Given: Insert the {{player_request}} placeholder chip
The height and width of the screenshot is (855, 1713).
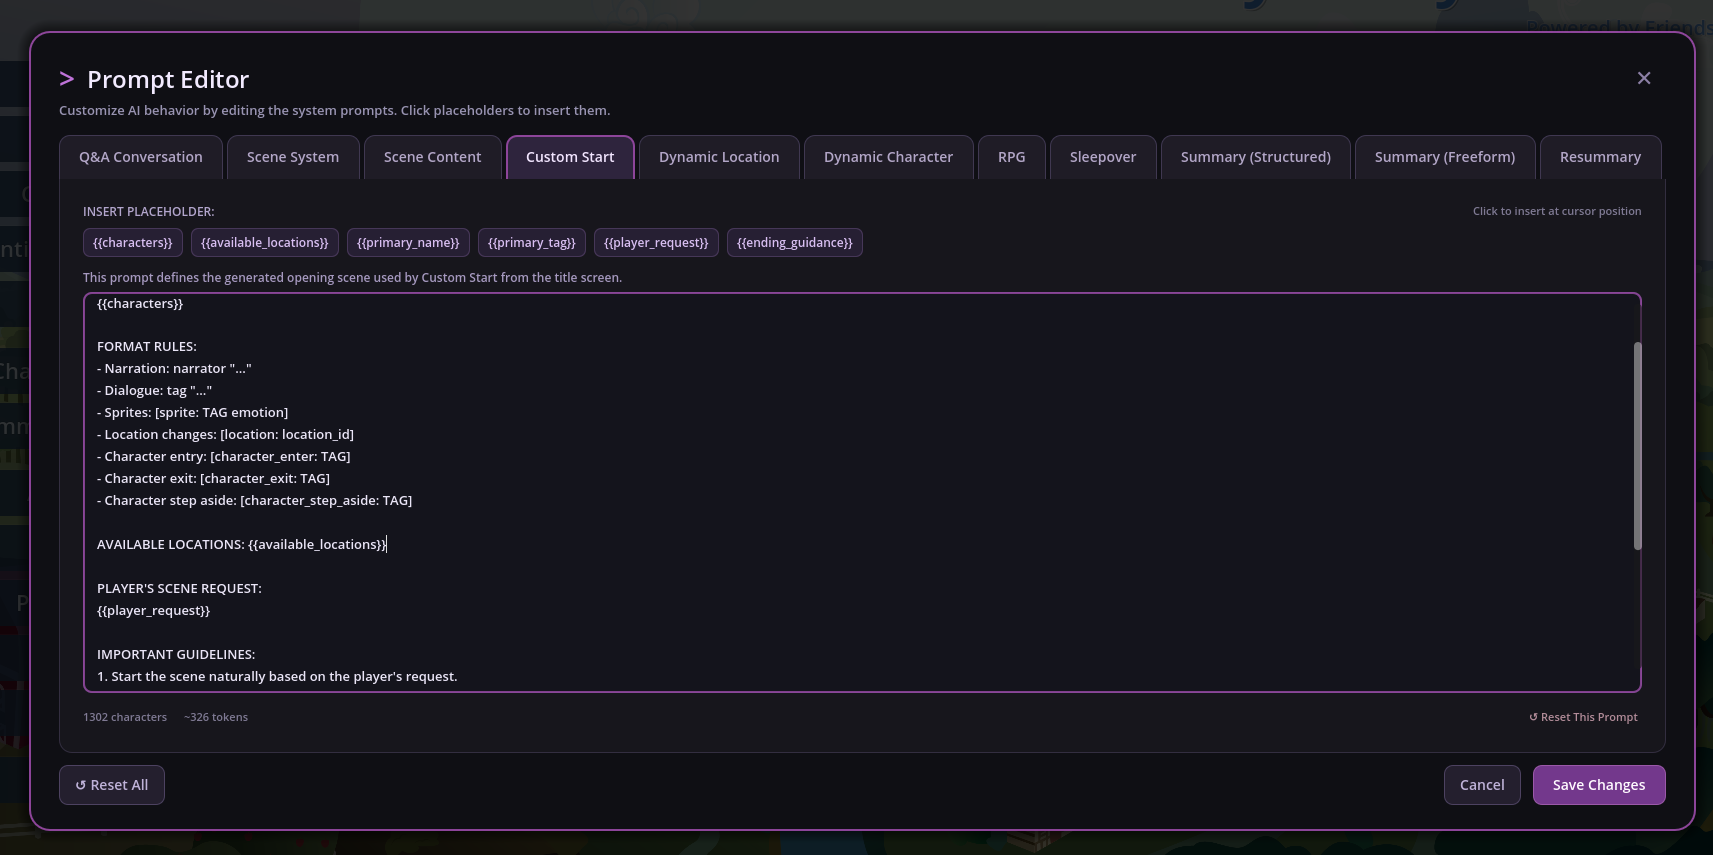Looking at the screenshot, I should [x=656, y=243].
